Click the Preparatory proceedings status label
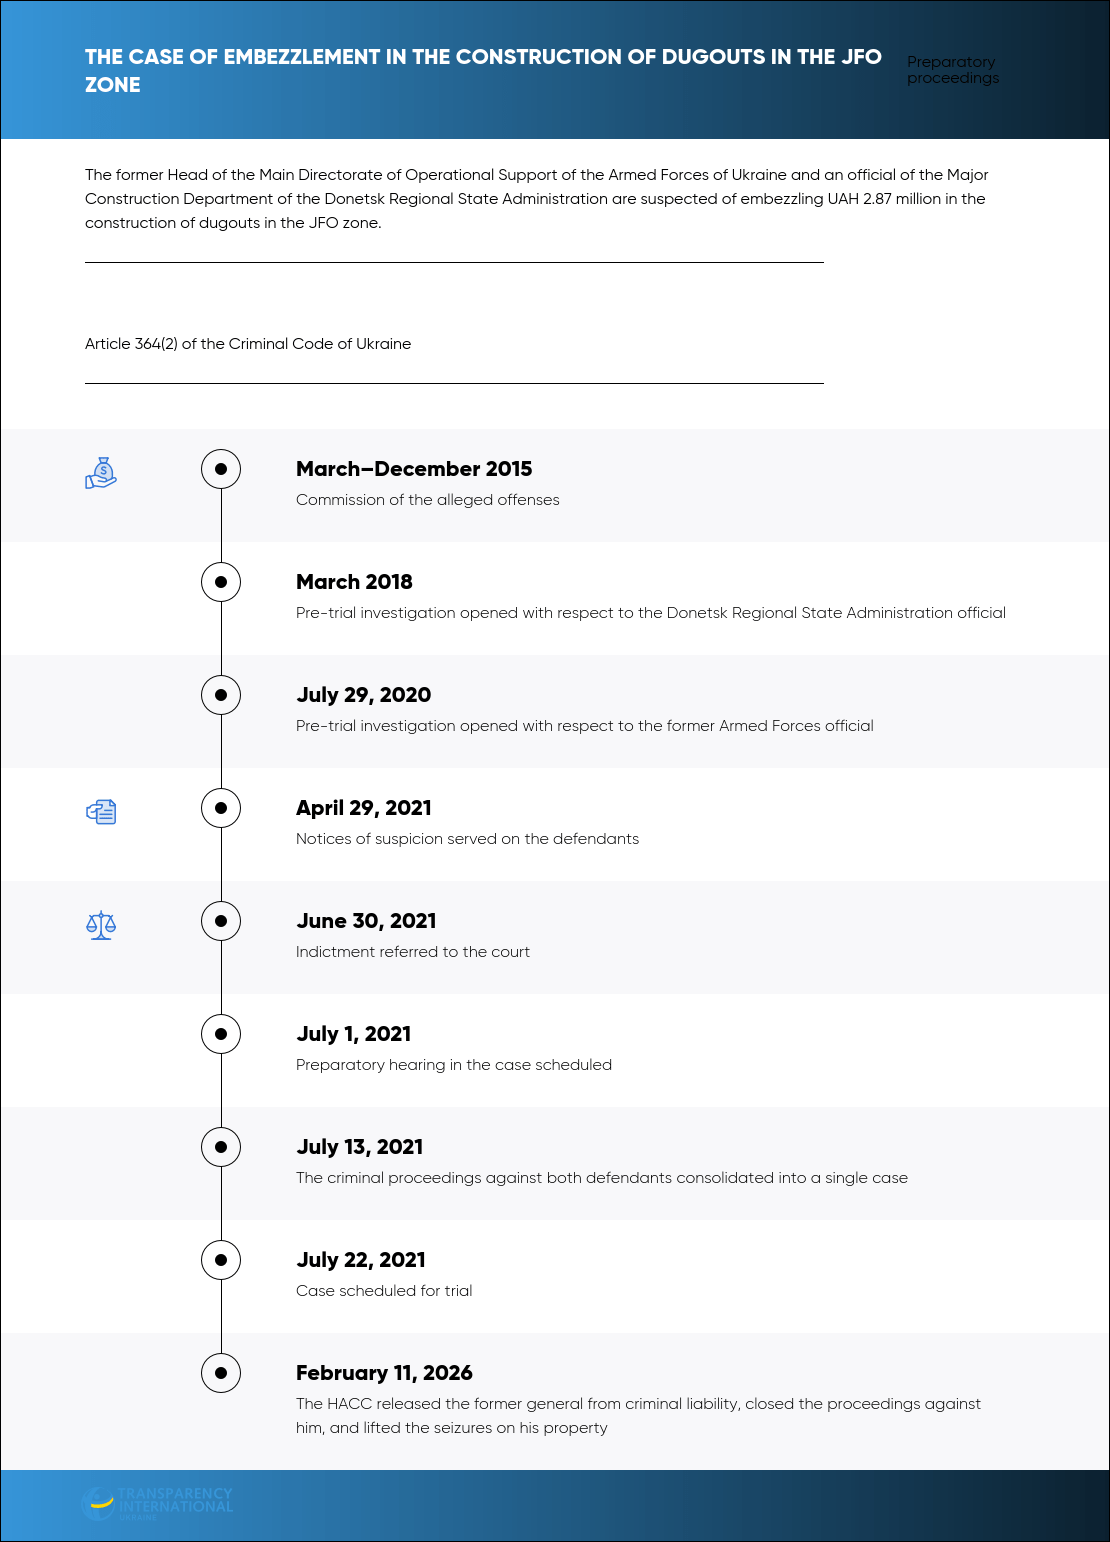1110x1542 pixels. (x=953, y=70)
